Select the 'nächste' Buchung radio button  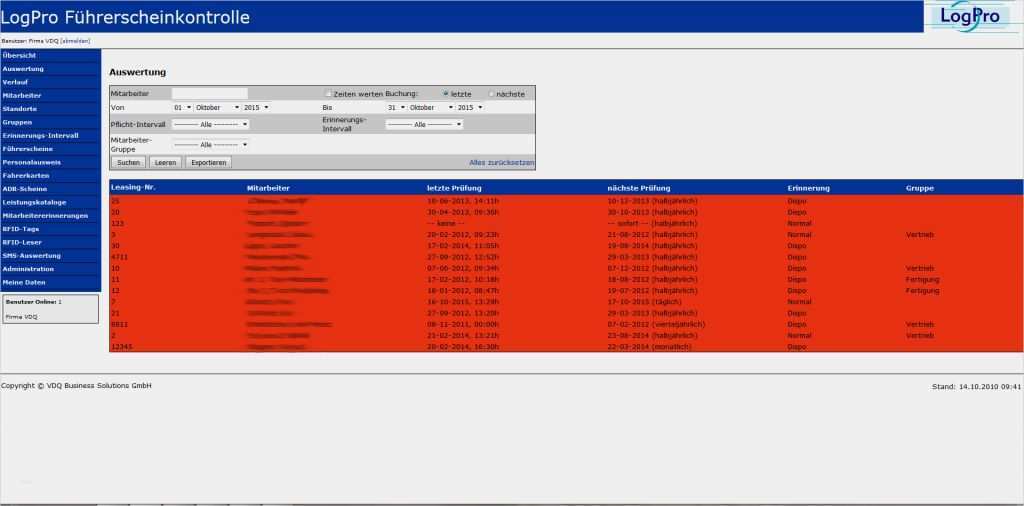(491, 94)
